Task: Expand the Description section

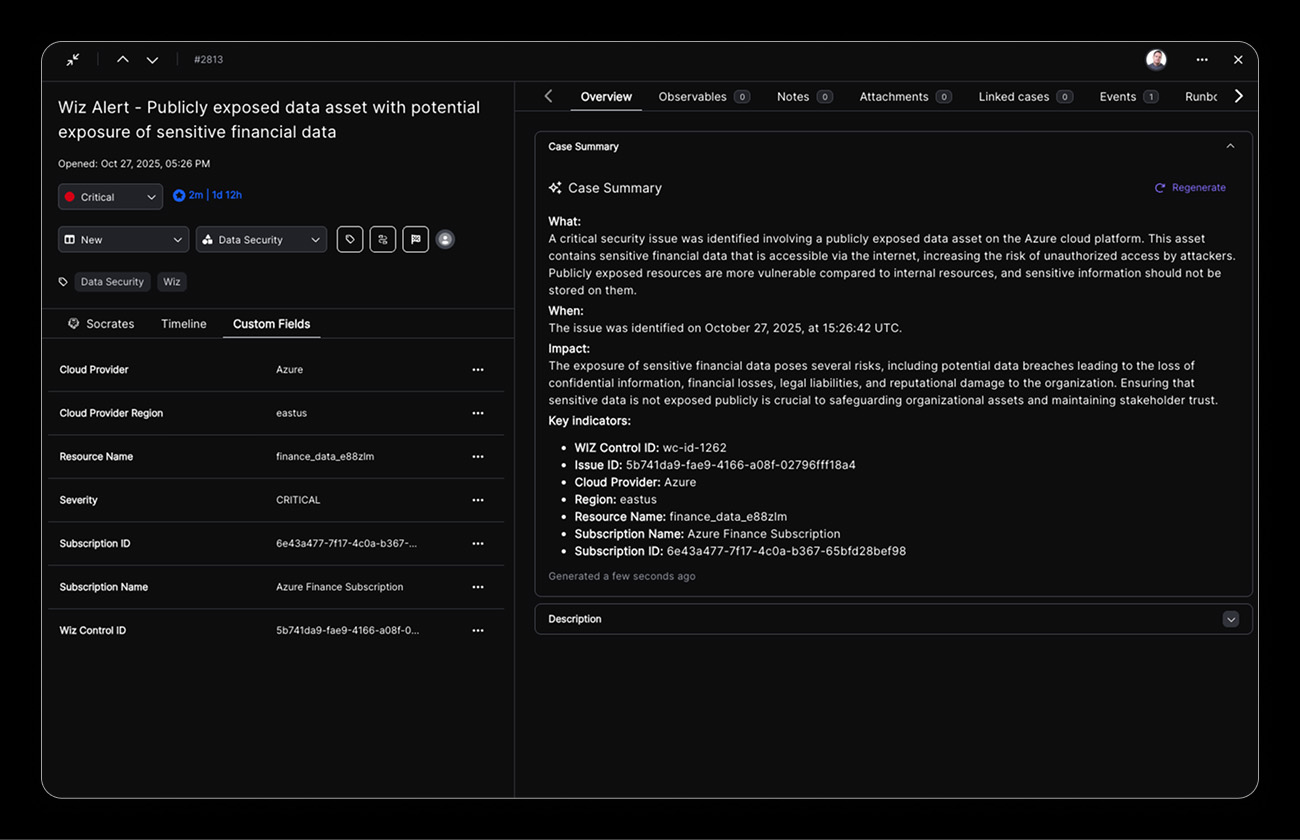Action: tap(1231, 619)
